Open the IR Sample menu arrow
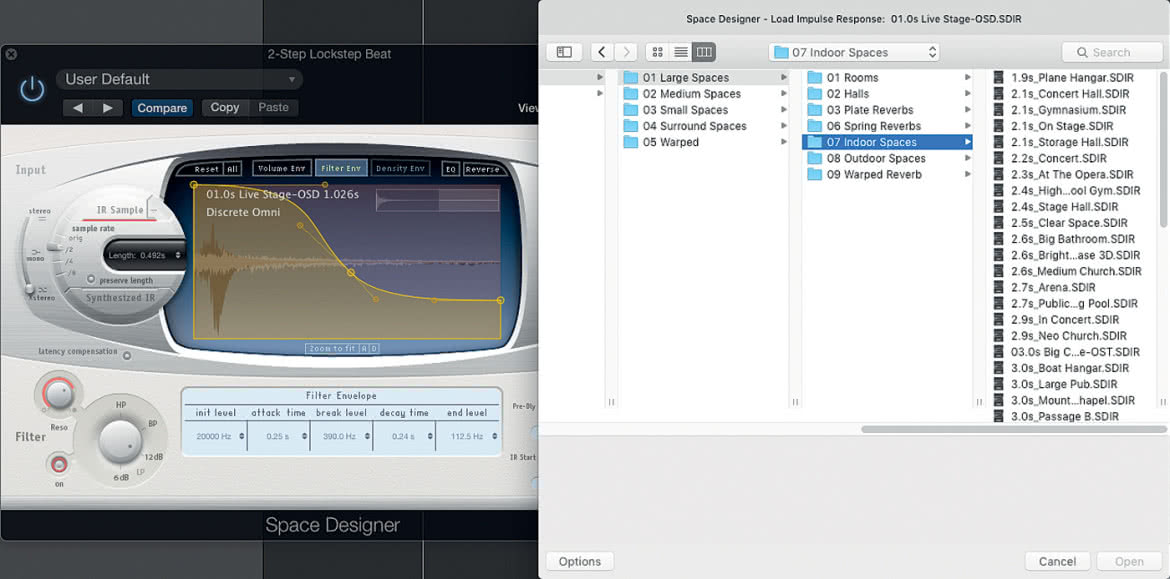Image resolution: width=1170 pixels, height=579 pixels. pyautogui.click(x=154, y=209)
